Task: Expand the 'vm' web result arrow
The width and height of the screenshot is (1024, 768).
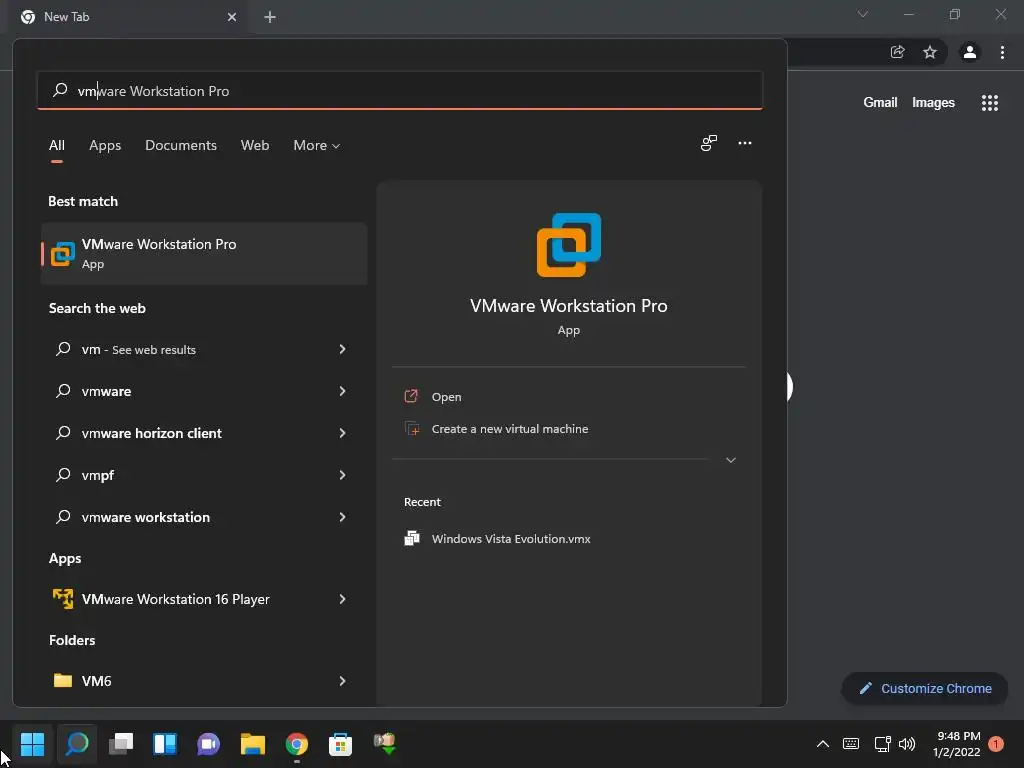Action: point(342,349)
